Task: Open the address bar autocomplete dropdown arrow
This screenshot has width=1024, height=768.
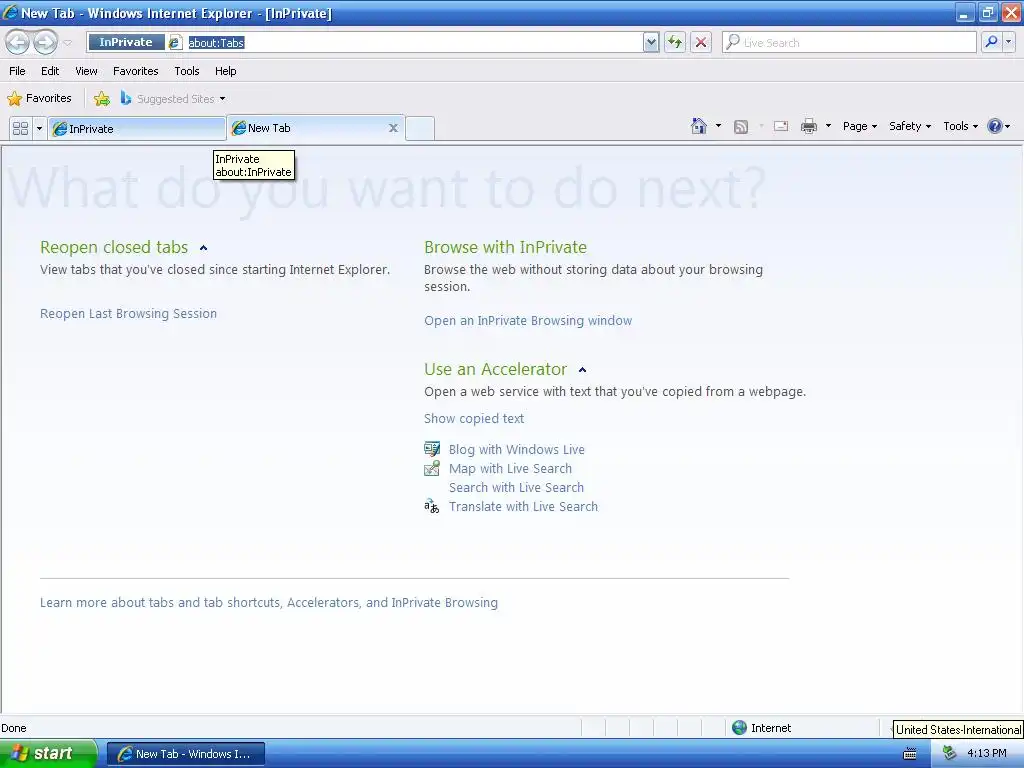Action: 650,42
